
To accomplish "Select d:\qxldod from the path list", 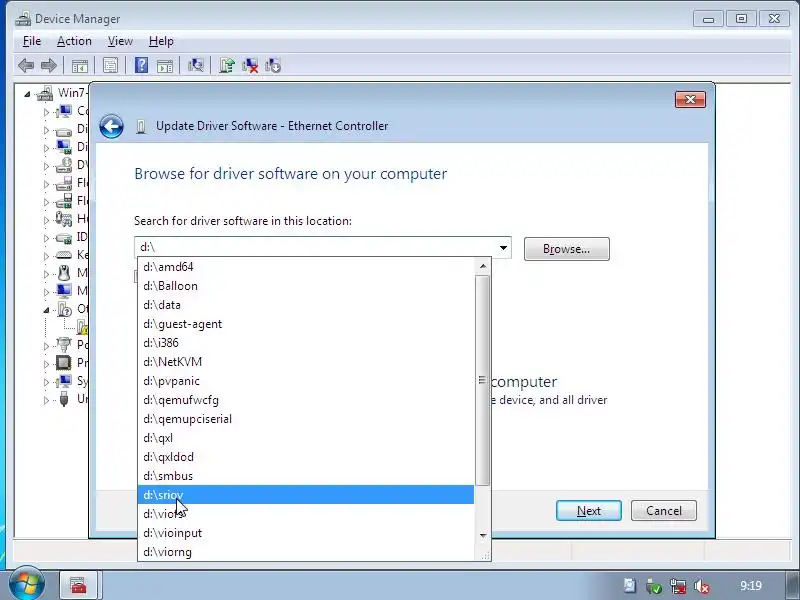I will (x=306, y=457).
